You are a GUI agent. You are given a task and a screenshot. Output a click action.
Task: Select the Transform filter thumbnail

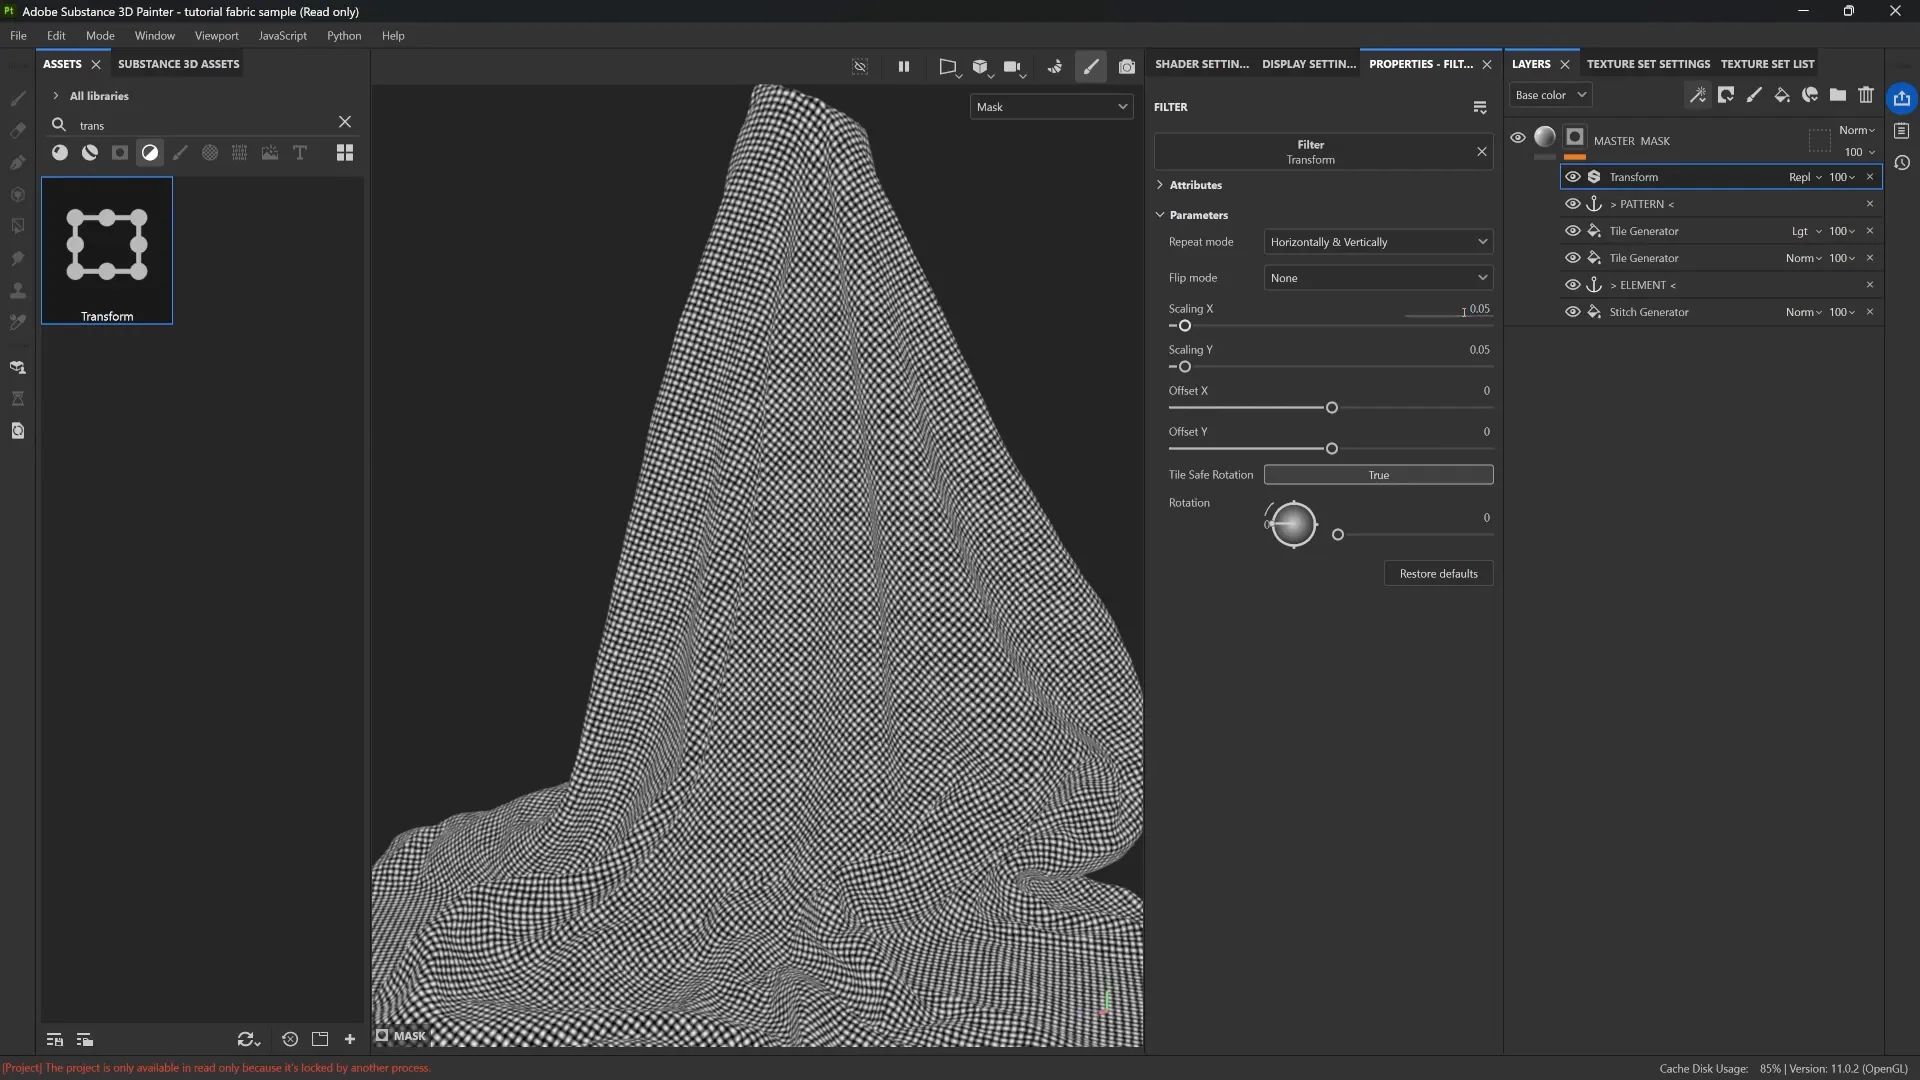[107, 250]
